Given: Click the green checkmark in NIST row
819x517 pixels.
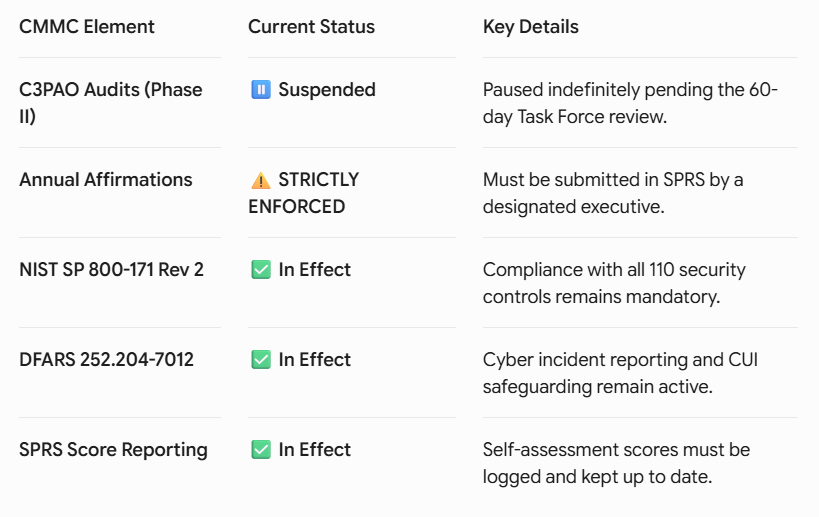Looking at the screenshot, I should pyautogui.click(x=261, y=270).
